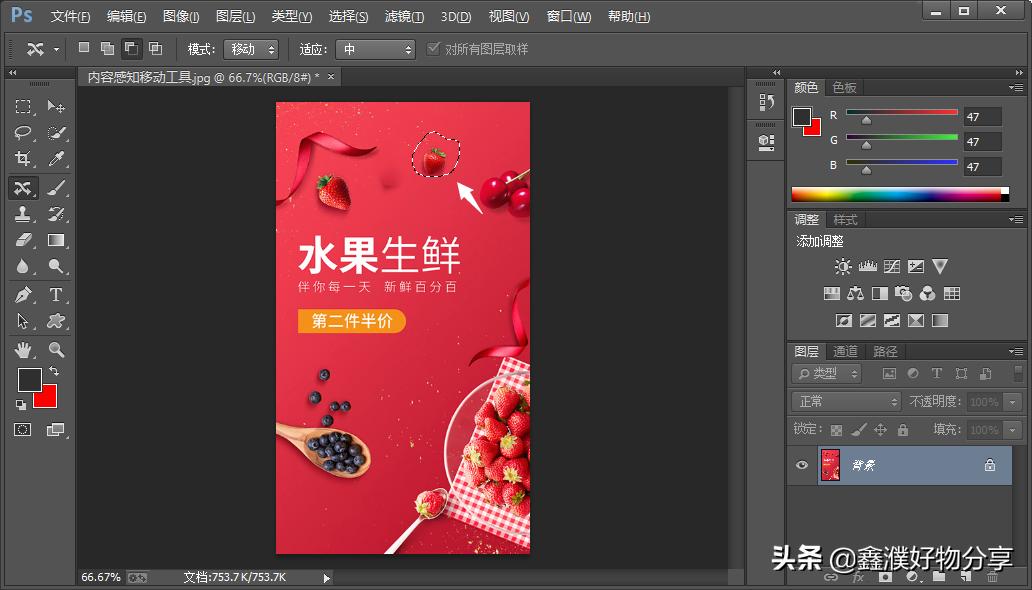Select the Crop tool
The image size is (1032, 590).
[x=24, y=160]
